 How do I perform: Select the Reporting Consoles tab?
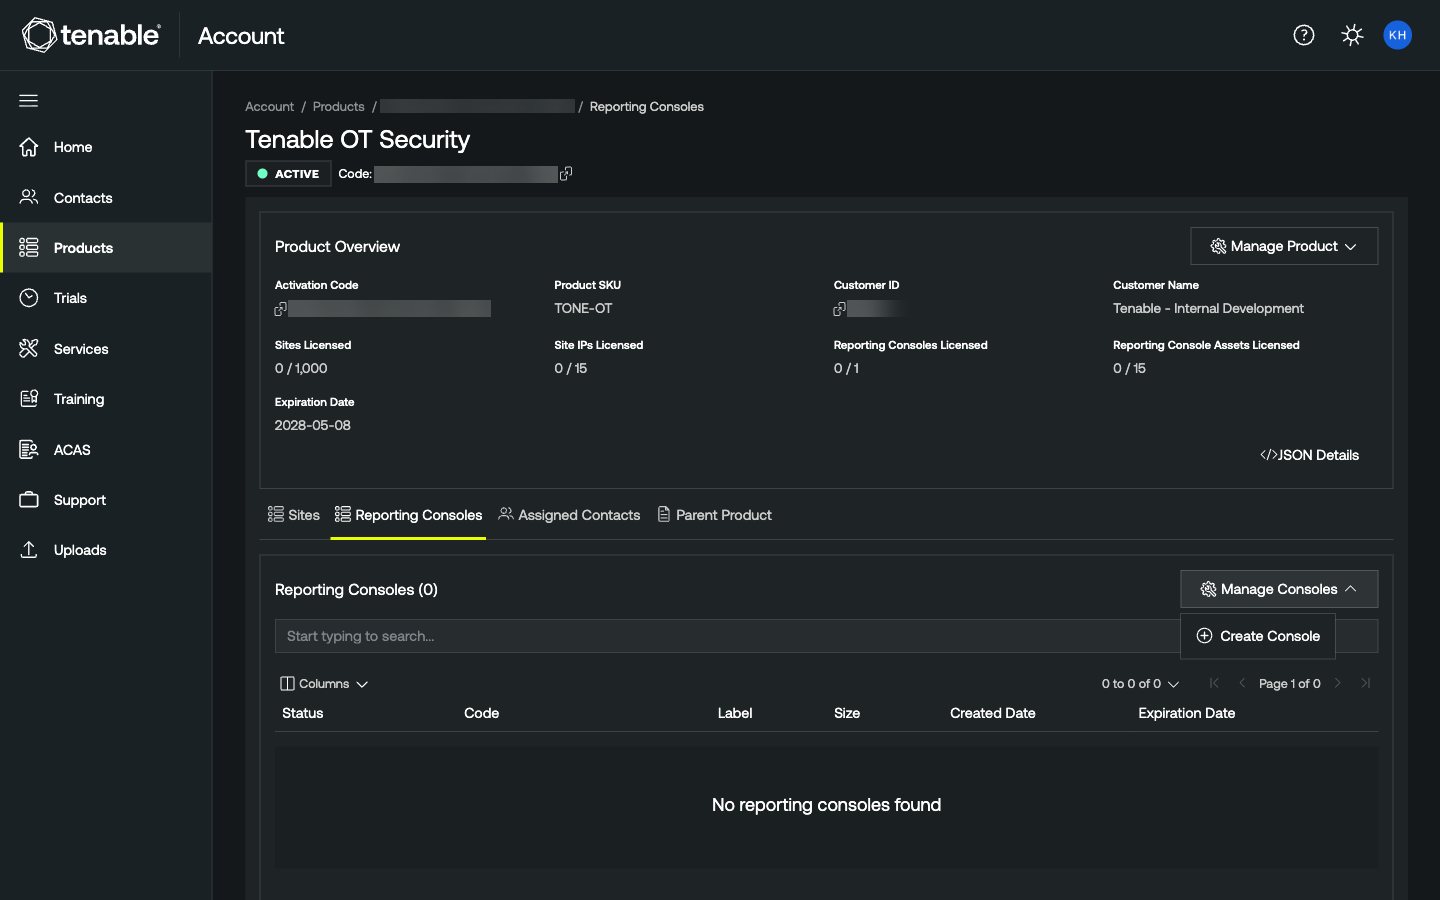pos(408,515)
